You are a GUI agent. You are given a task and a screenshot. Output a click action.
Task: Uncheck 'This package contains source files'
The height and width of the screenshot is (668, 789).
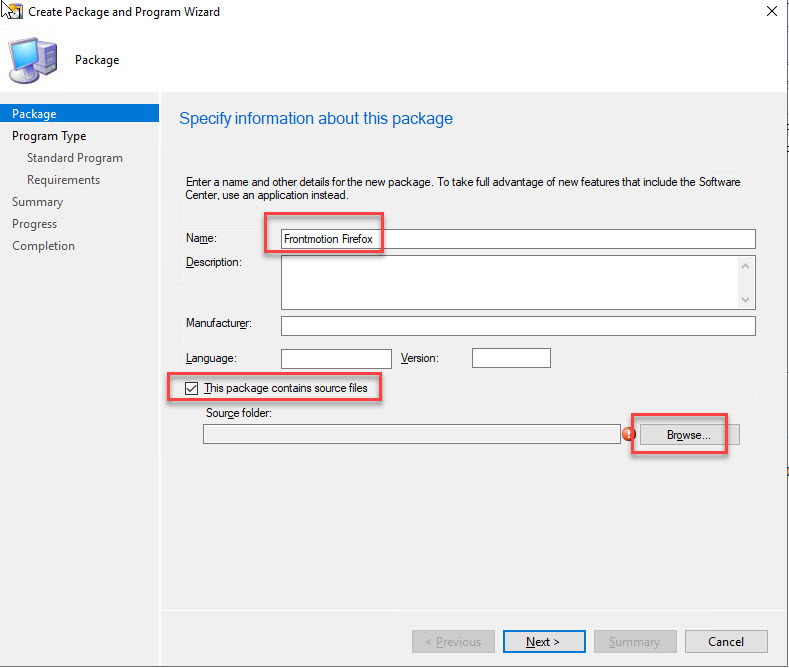tap(190, 388)
